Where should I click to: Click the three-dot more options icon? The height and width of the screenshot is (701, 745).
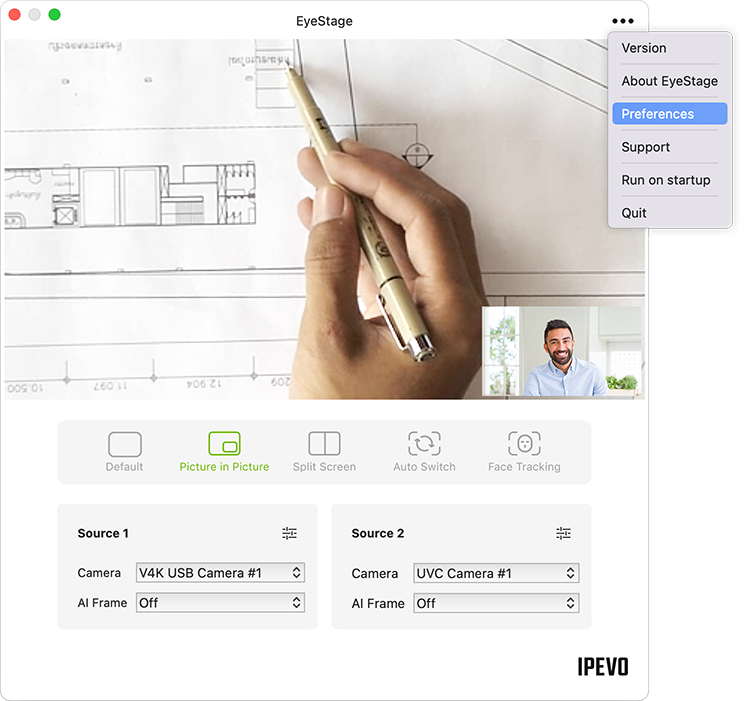[x=623, y=21]
